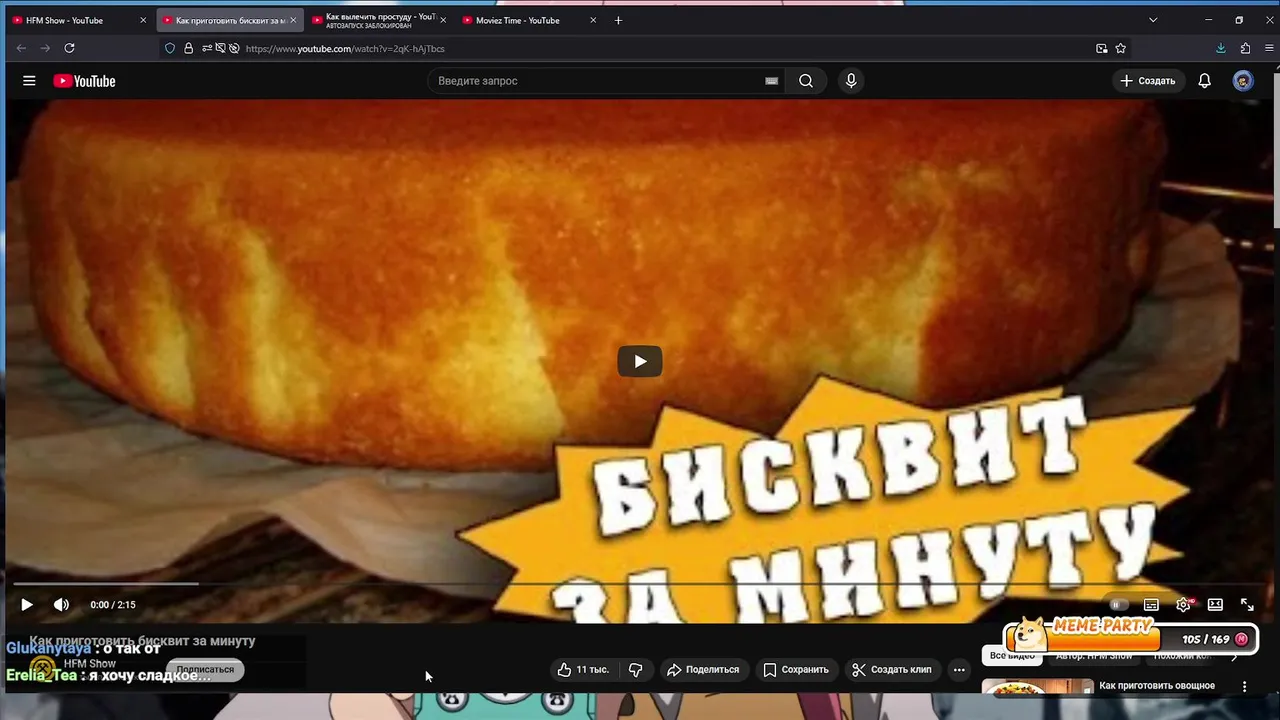Screen dimensions: 1280x720
Task: Subscribe with Подписаться button
Action: (x=205, y=670)
